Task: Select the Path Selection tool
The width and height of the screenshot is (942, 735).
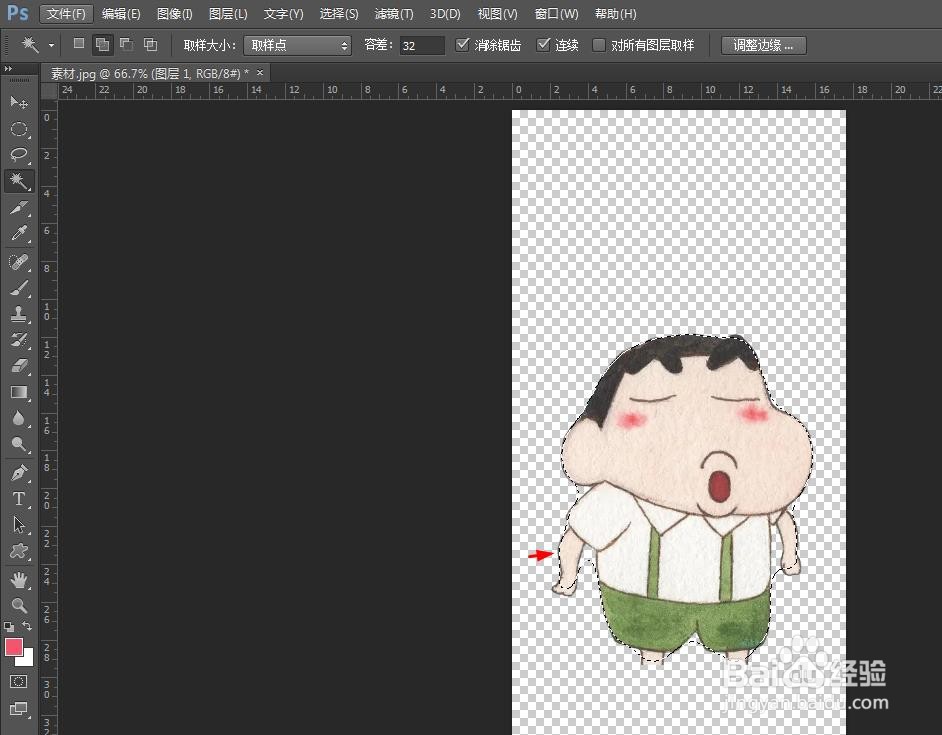Action: click(19, 525)
